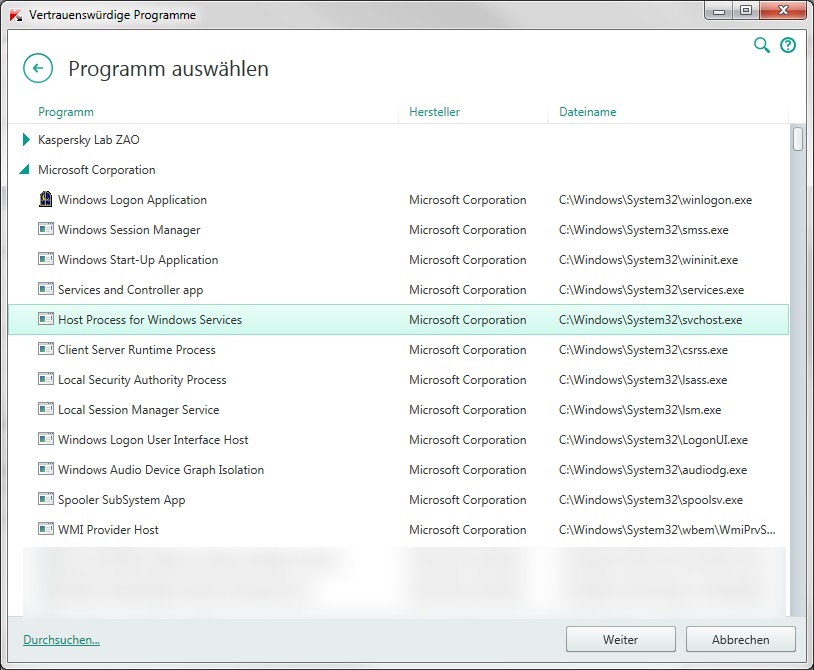Click the Abbrechen button
The image size is (814, 670).
click(x=741, y=639)
